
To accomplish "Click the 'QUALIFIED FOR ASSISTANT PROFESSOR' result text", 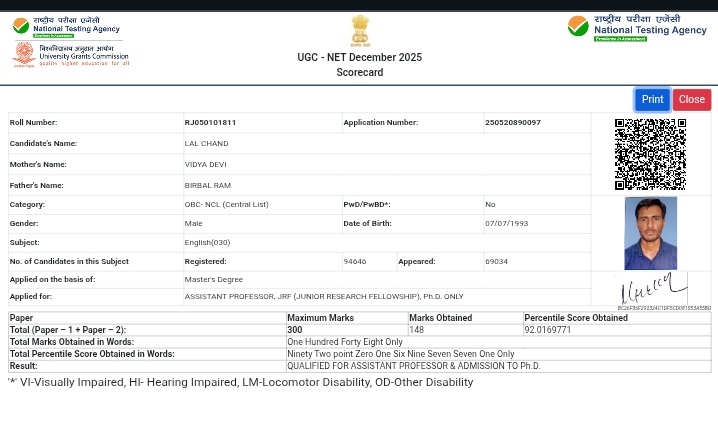I will pos(413,366).
